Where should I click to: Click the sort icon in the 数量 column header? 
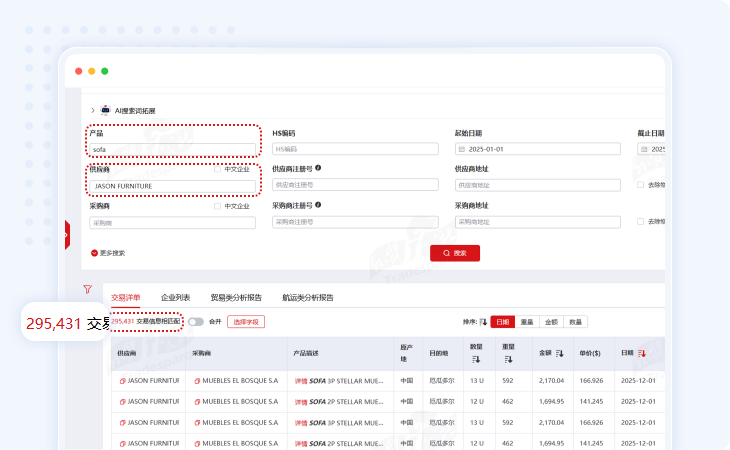click(476, 358)
